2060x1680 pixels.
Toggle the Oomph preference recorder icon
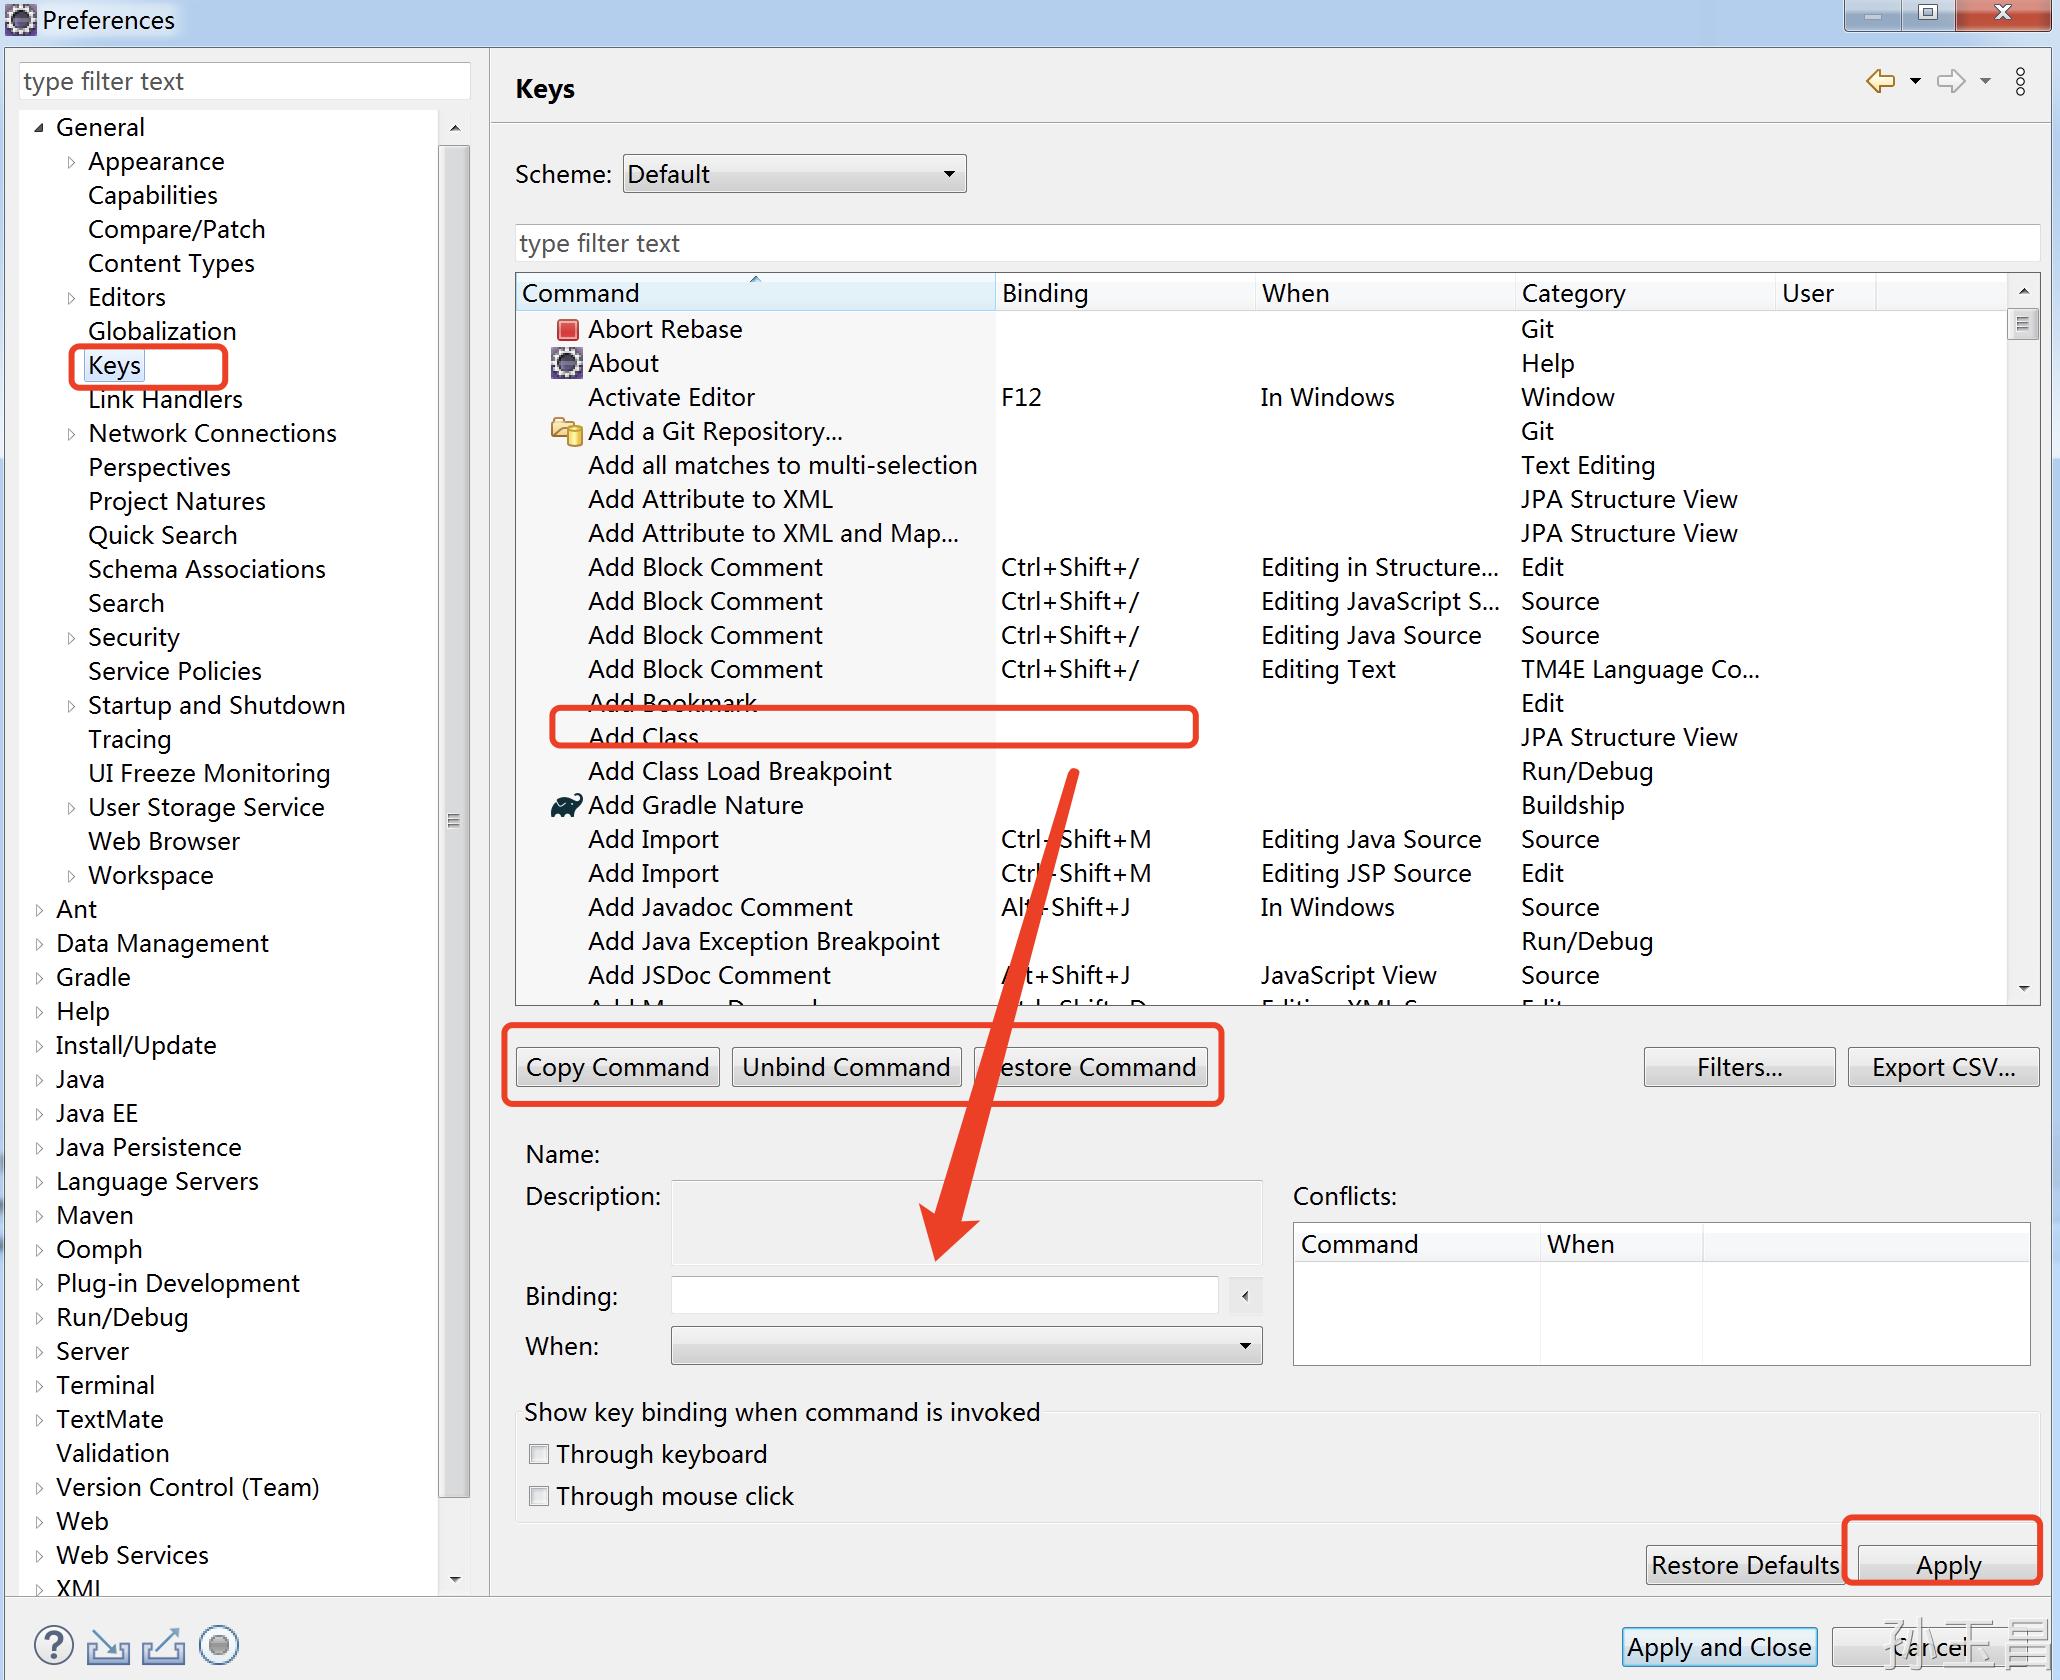click(x=219, y=1645)
